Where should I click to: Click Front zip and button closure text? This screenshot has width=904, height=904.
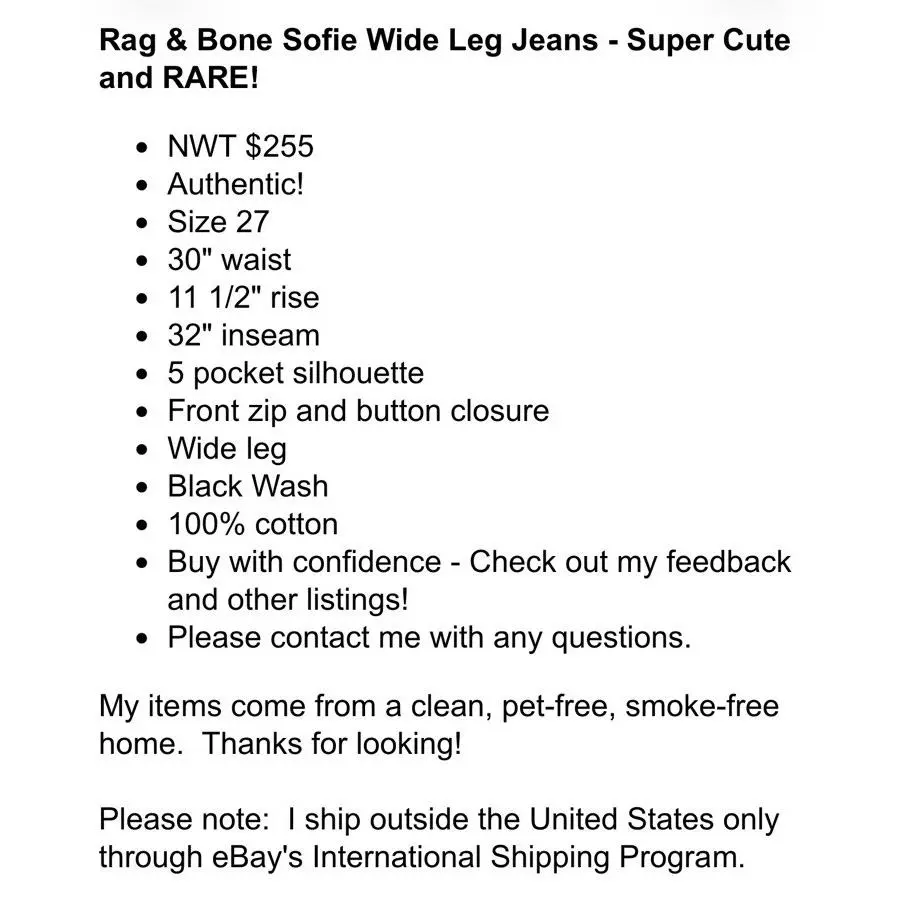pyautogui.click(x=358, y=411)
